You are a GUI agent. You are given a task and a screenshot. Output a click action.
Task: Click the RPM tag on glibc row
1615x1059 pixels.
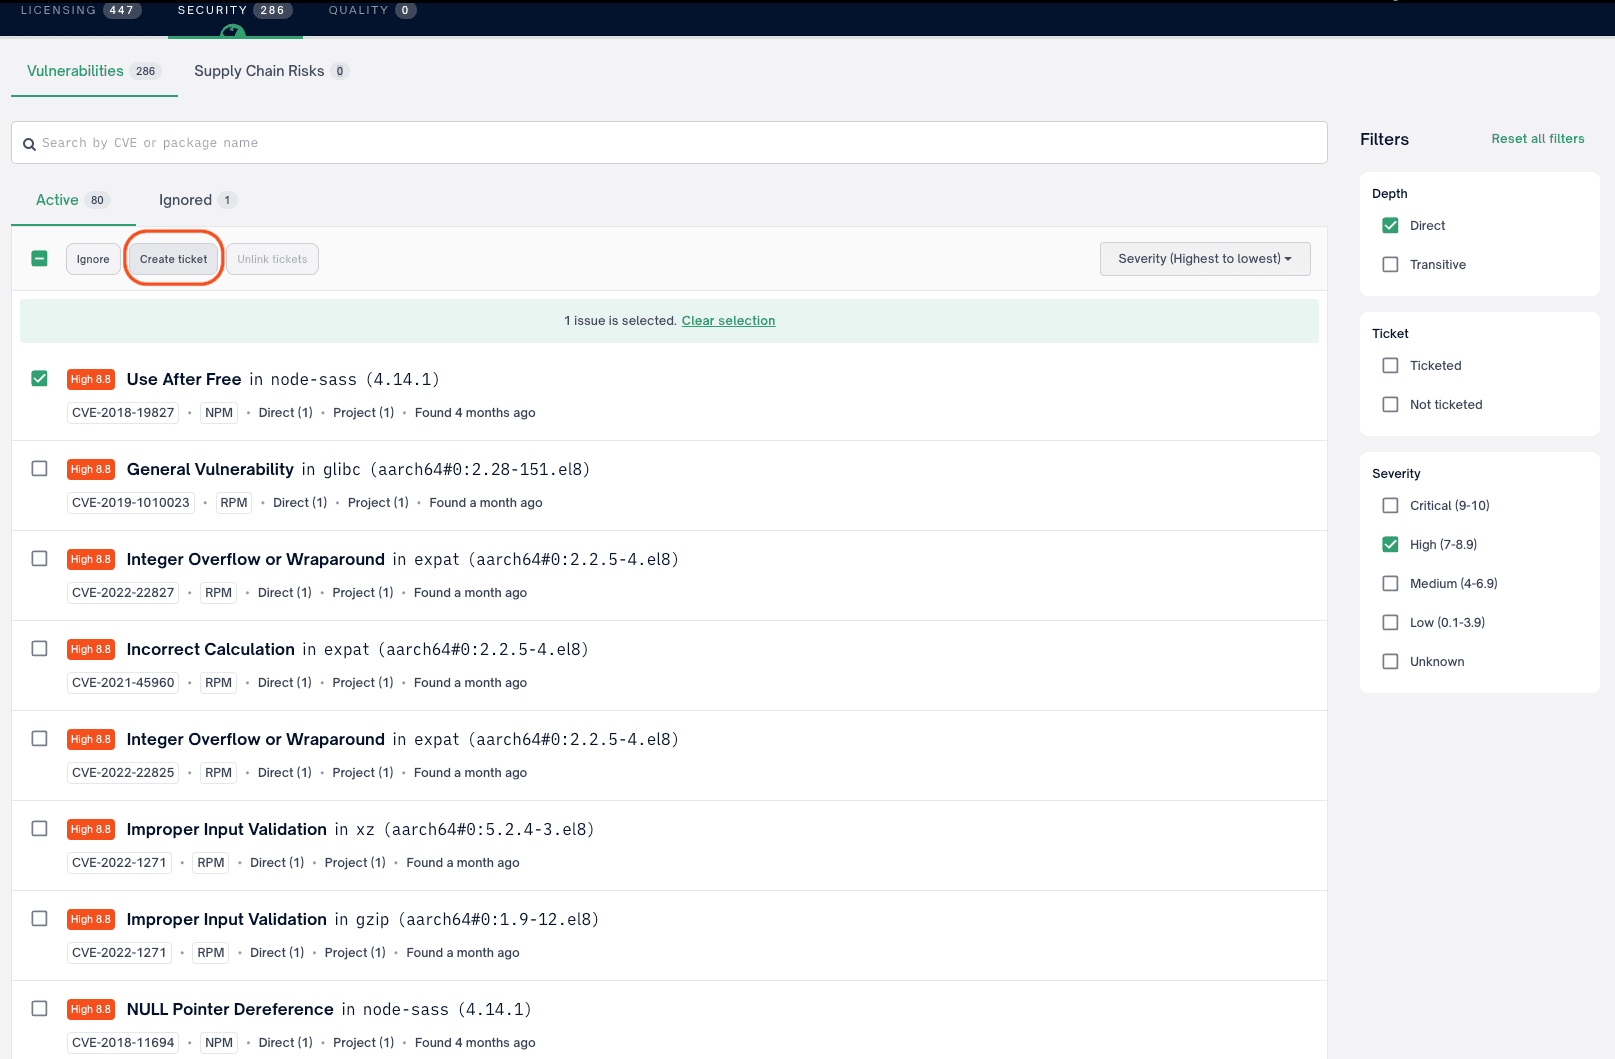pos(234,503)
